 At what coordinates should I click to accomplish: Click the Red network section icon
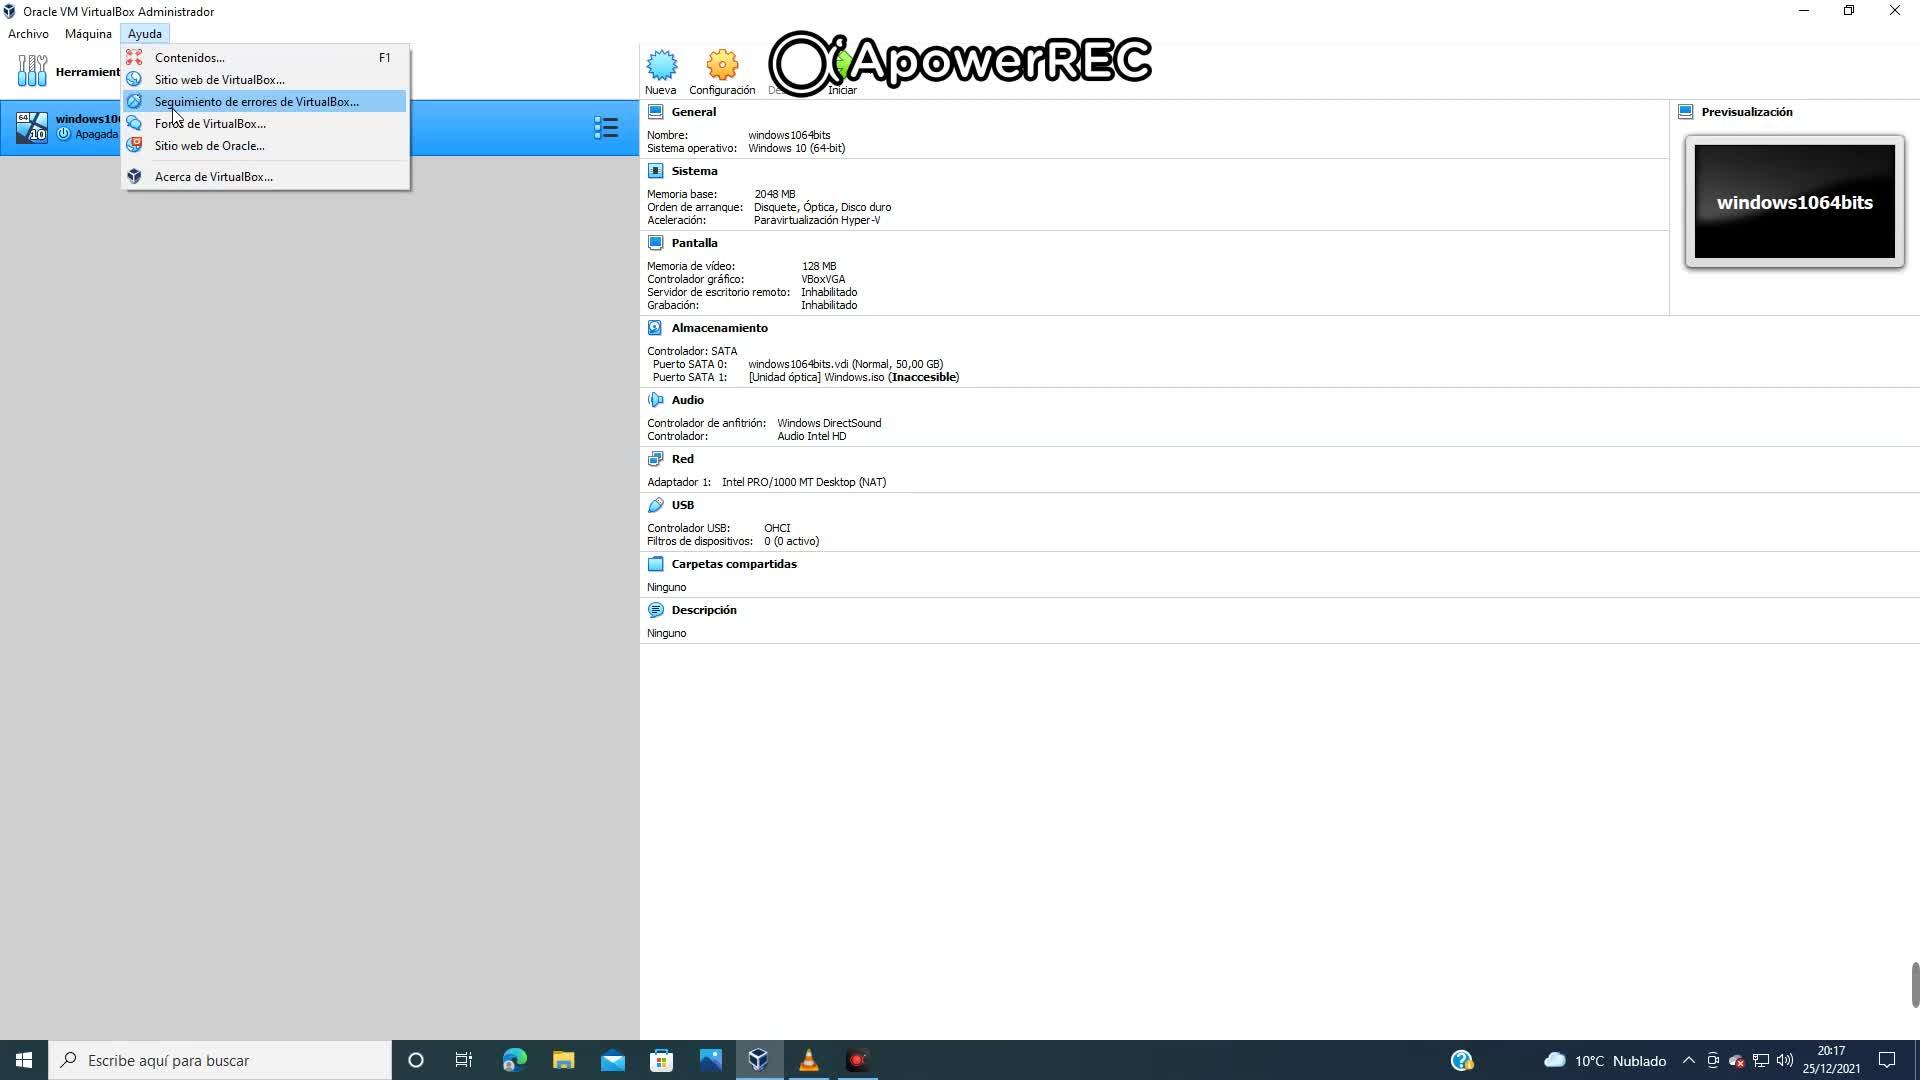point(655,459)
